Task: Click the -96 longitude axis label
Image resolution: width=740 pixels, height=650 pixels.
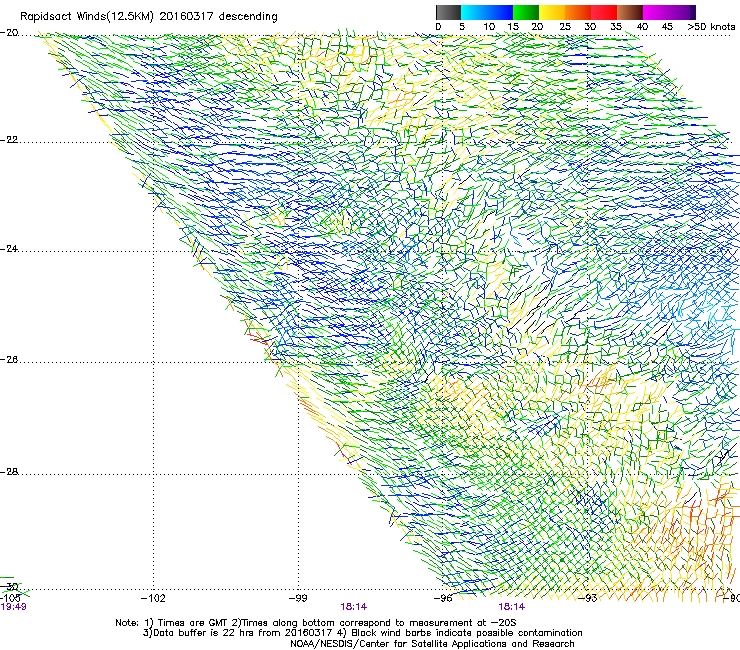Action: pos(443,599)
